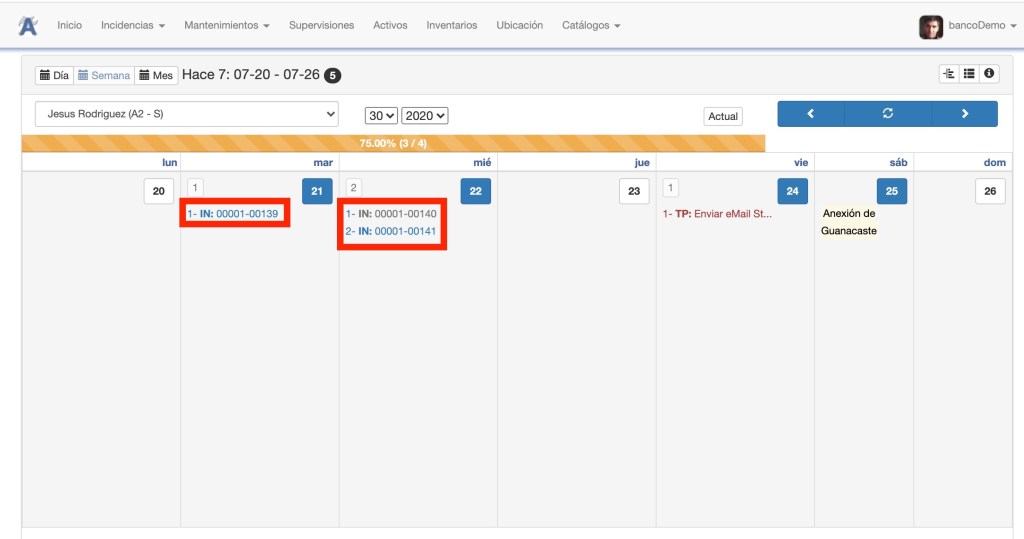Select day 24 in the calendar
The image size is (1024, 539).
coord(792,191)
